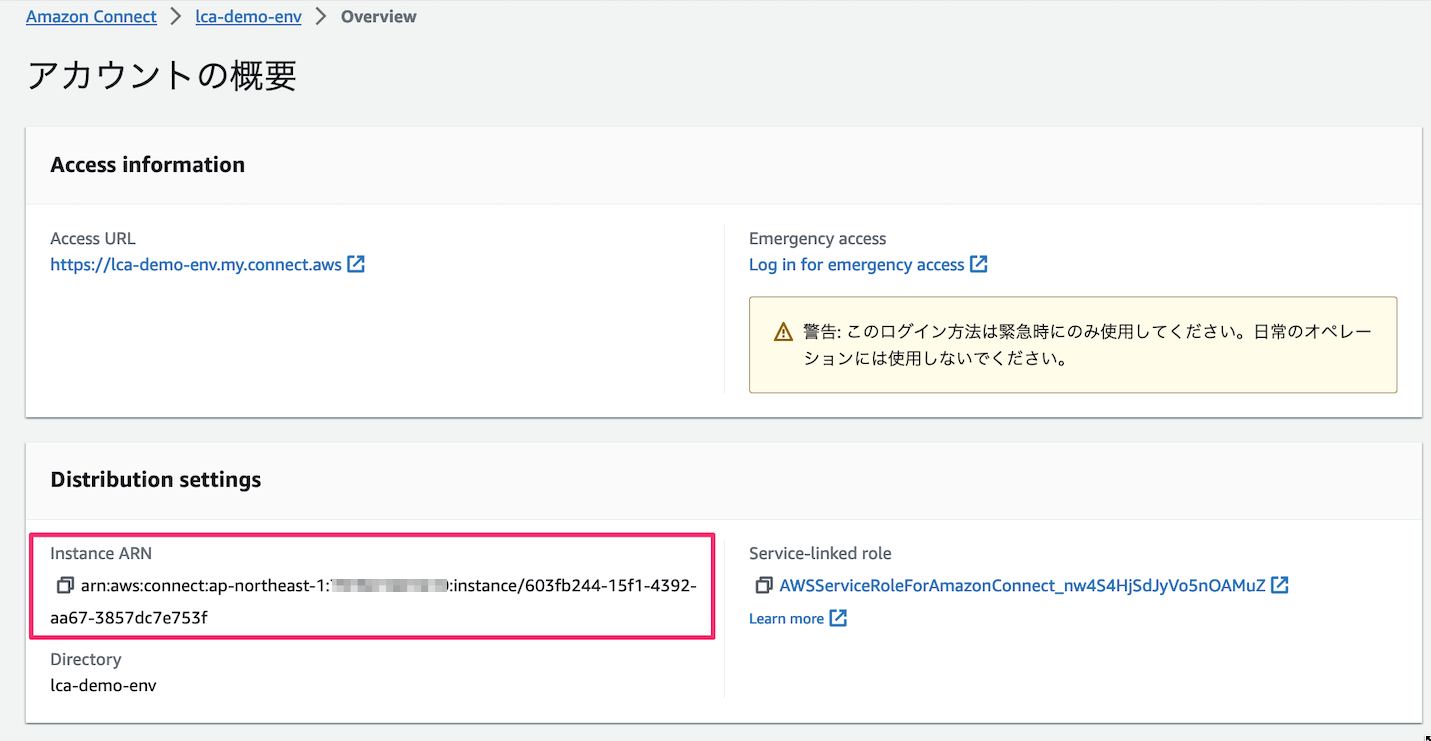Click the Learn more link

[786, 619]
